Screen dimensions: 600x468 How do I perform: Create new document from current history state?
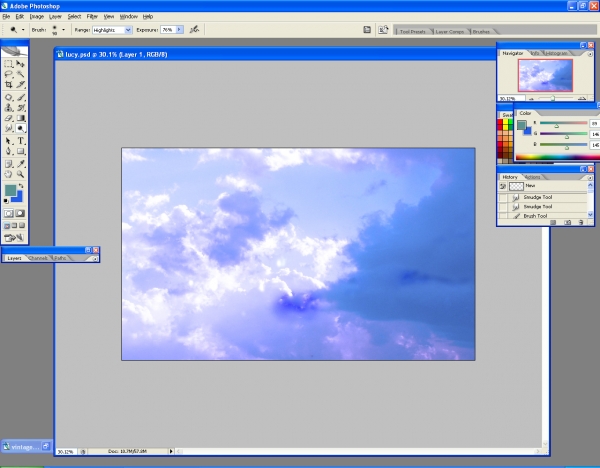pos(553,222)
